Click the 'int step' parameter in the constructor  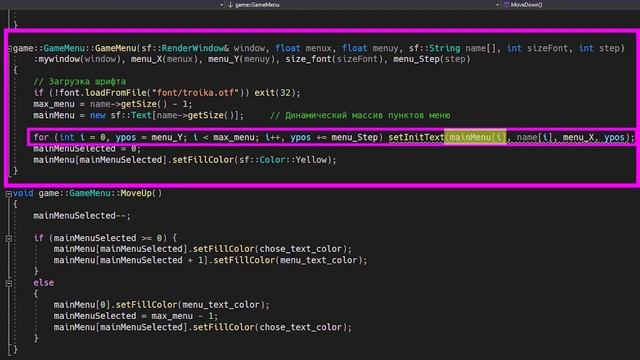click(599, 48)
